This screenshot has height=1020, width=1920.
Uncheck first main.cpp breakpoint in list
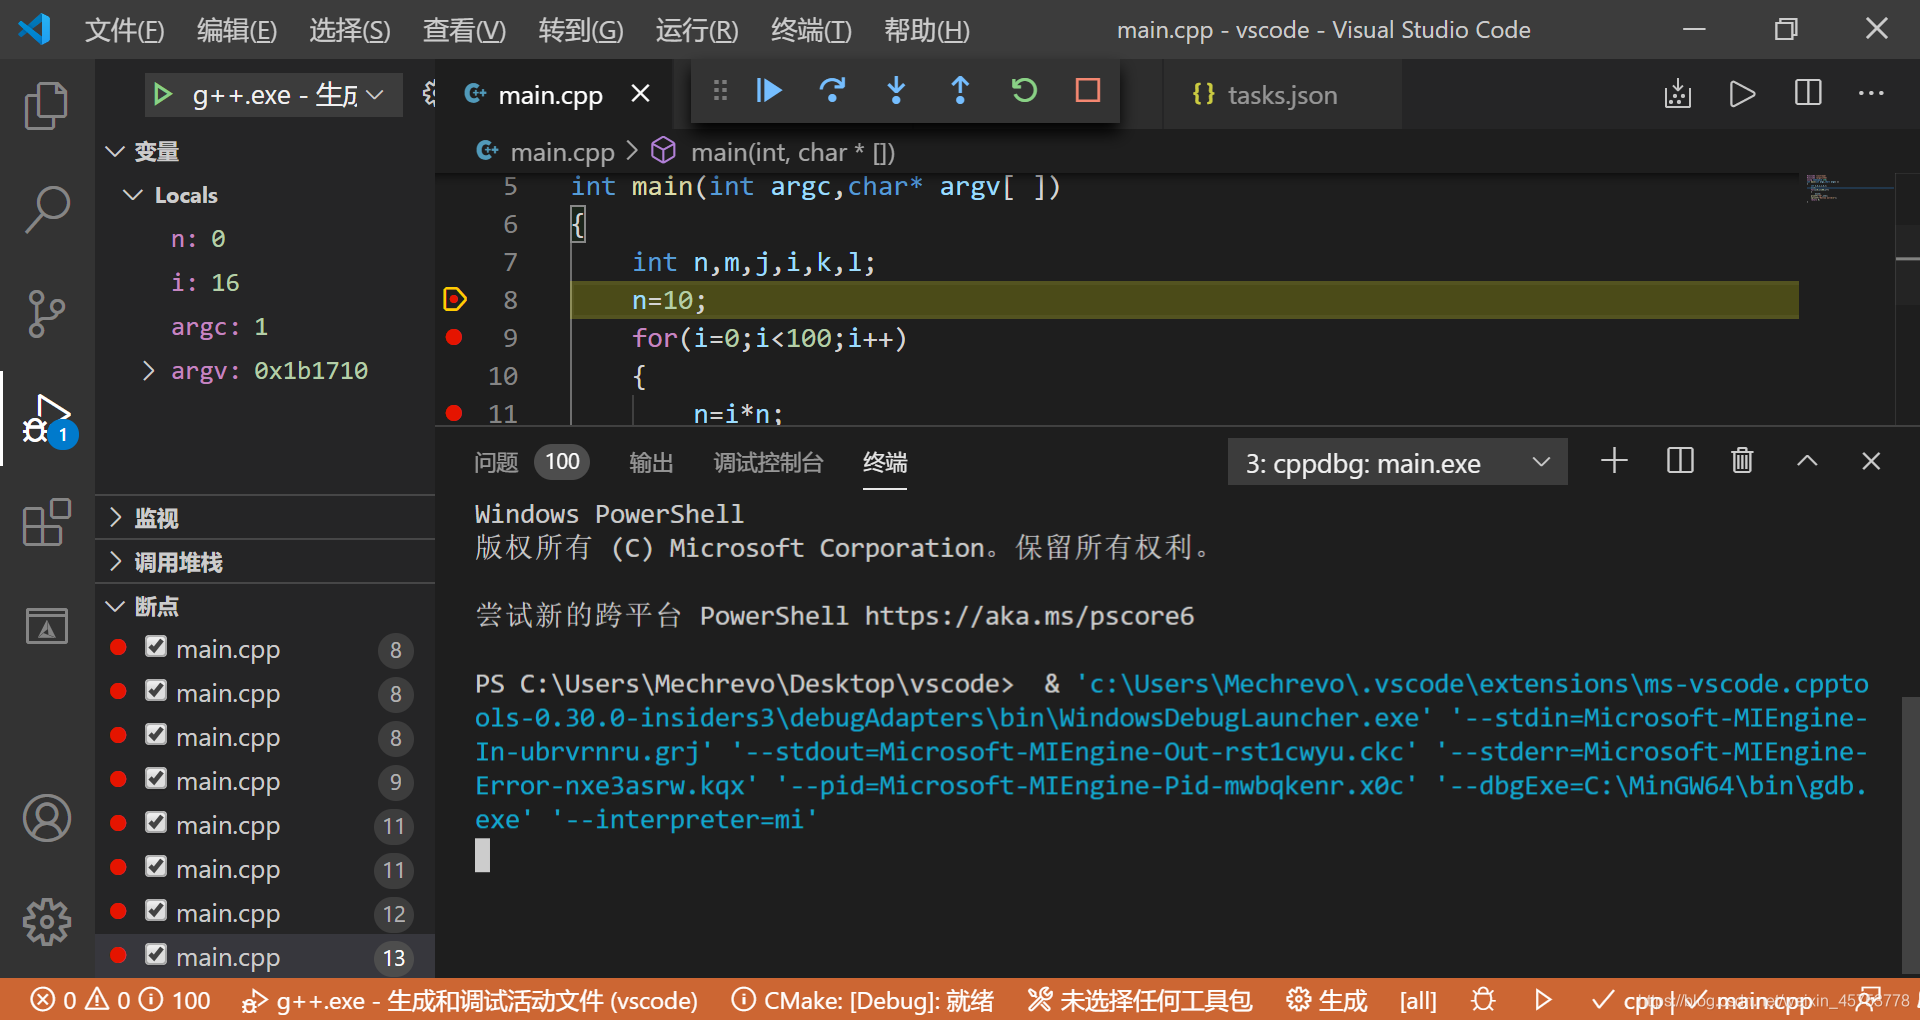pyautogui.click(x=156, y=647)
